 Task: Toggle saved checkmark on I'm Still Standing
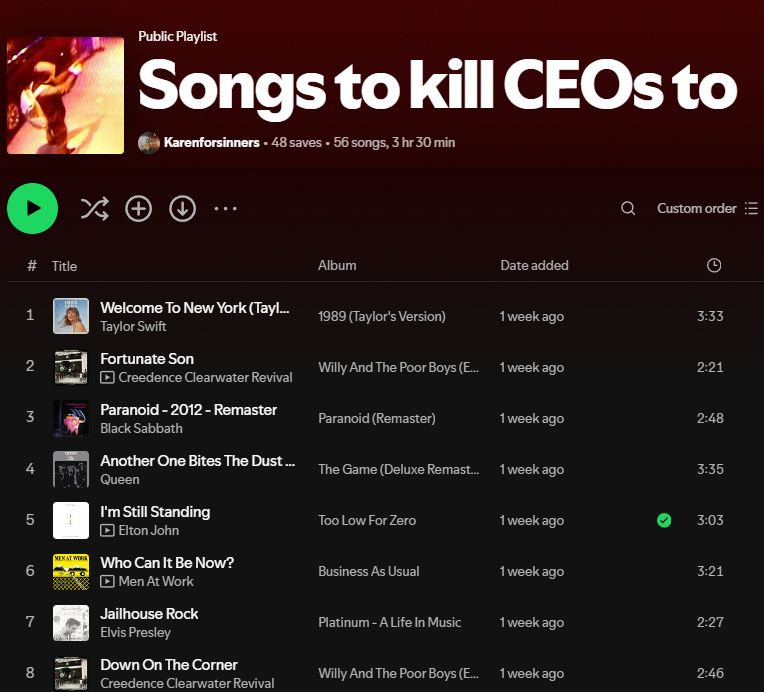(664, 520)
